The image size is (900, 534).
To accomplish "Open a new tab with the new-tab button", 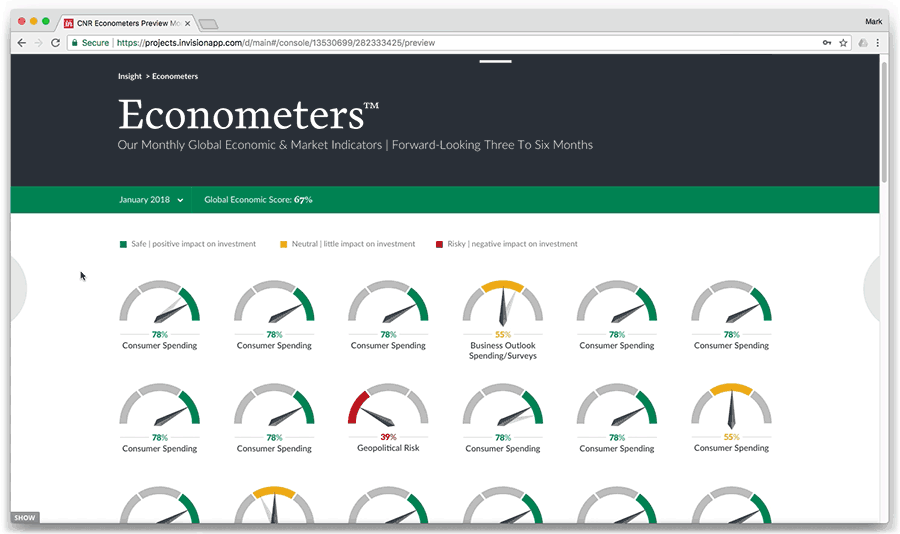I will point(208,24).
